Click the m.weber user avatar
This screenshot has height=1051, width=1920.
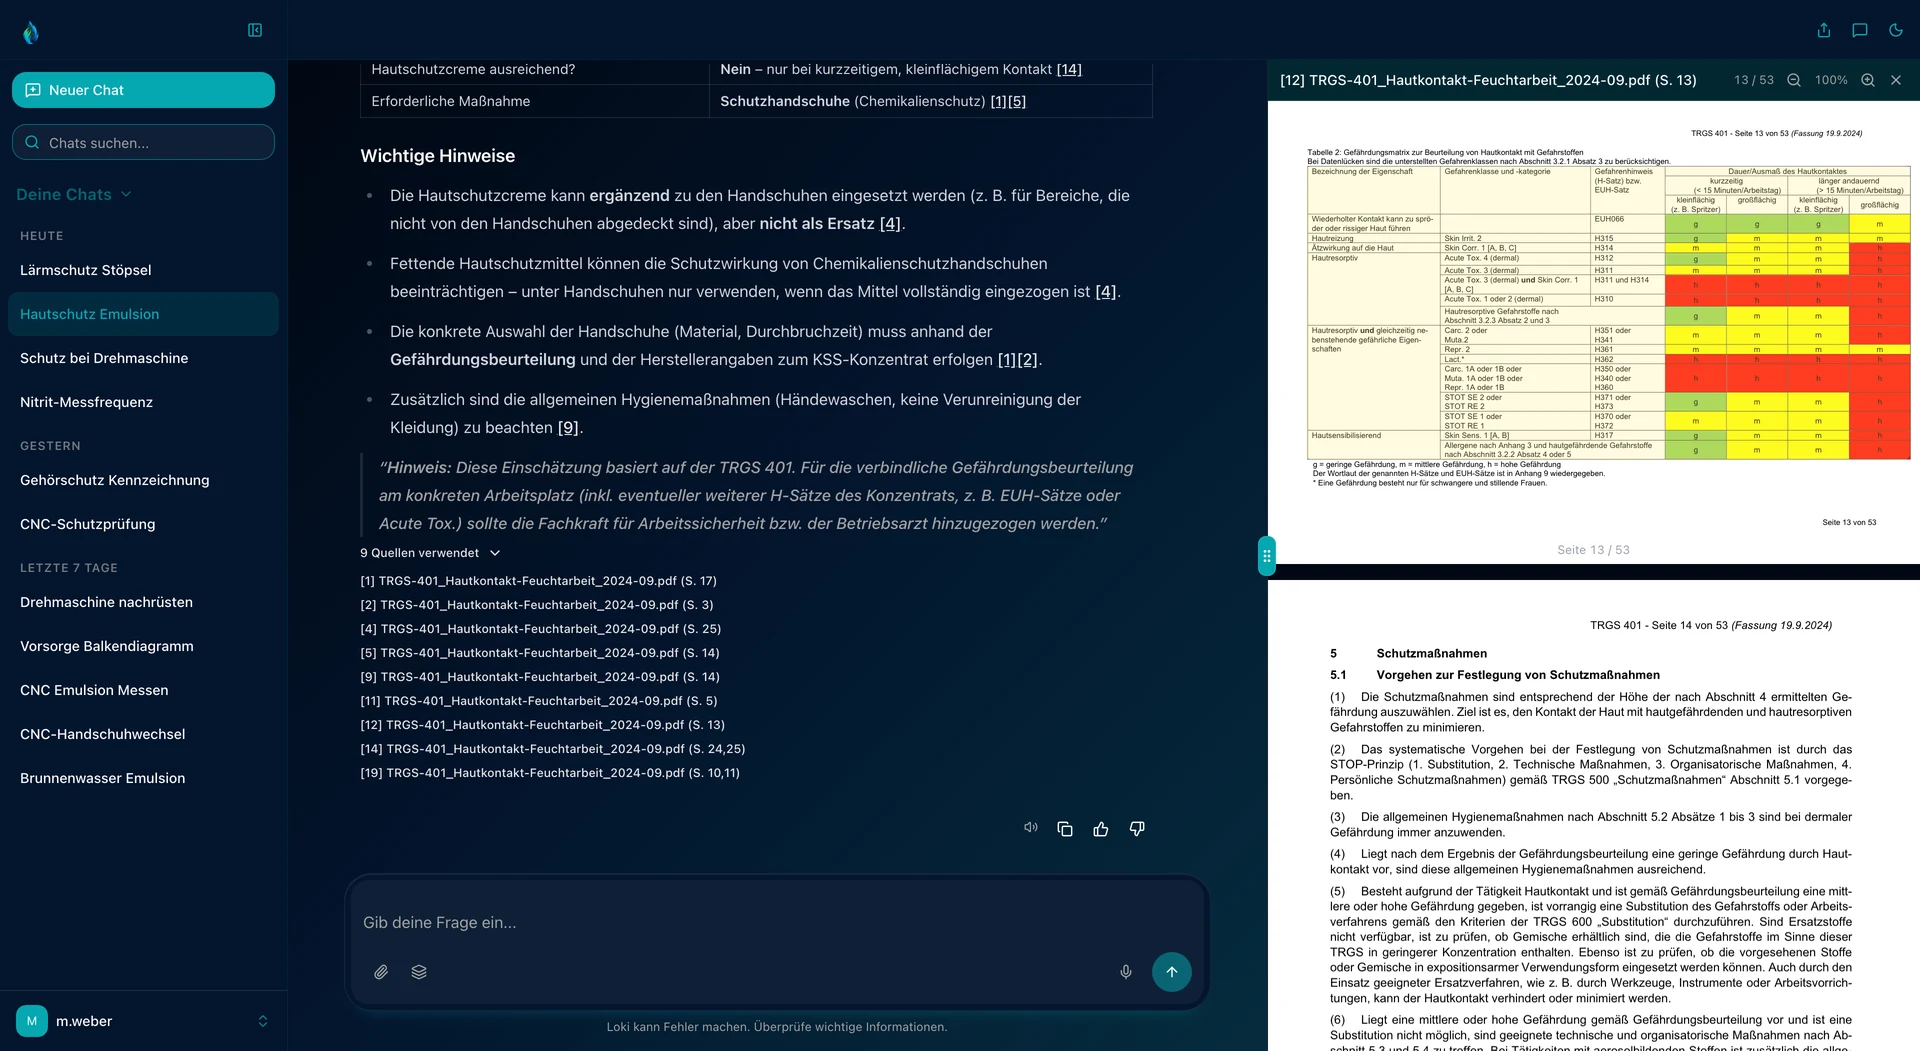coord(32,1021)
